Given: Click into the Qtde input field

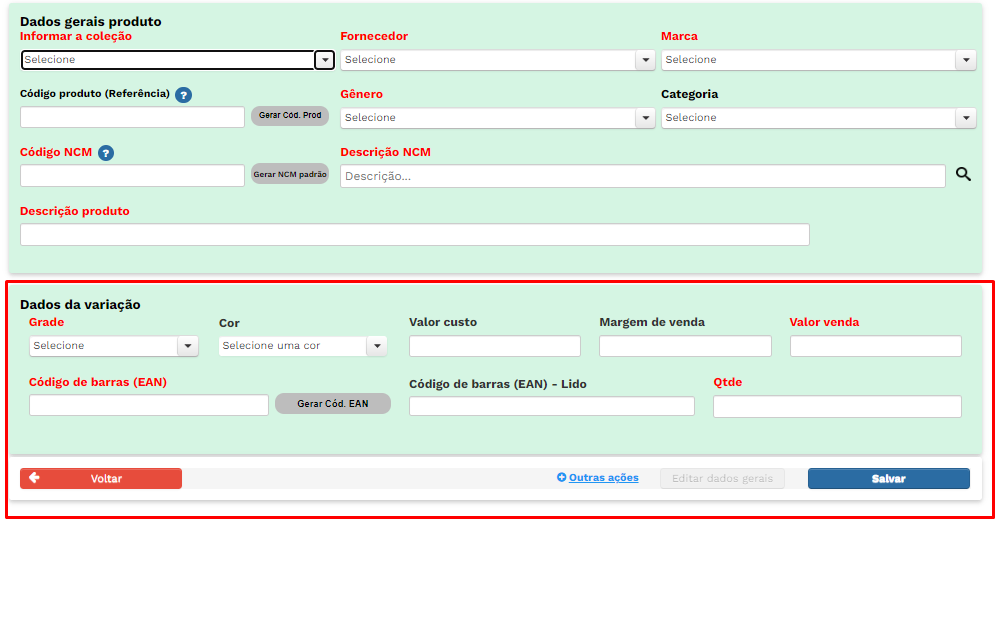Looking at the screenshot, I should pyautogui.click(x=837, y=407).
